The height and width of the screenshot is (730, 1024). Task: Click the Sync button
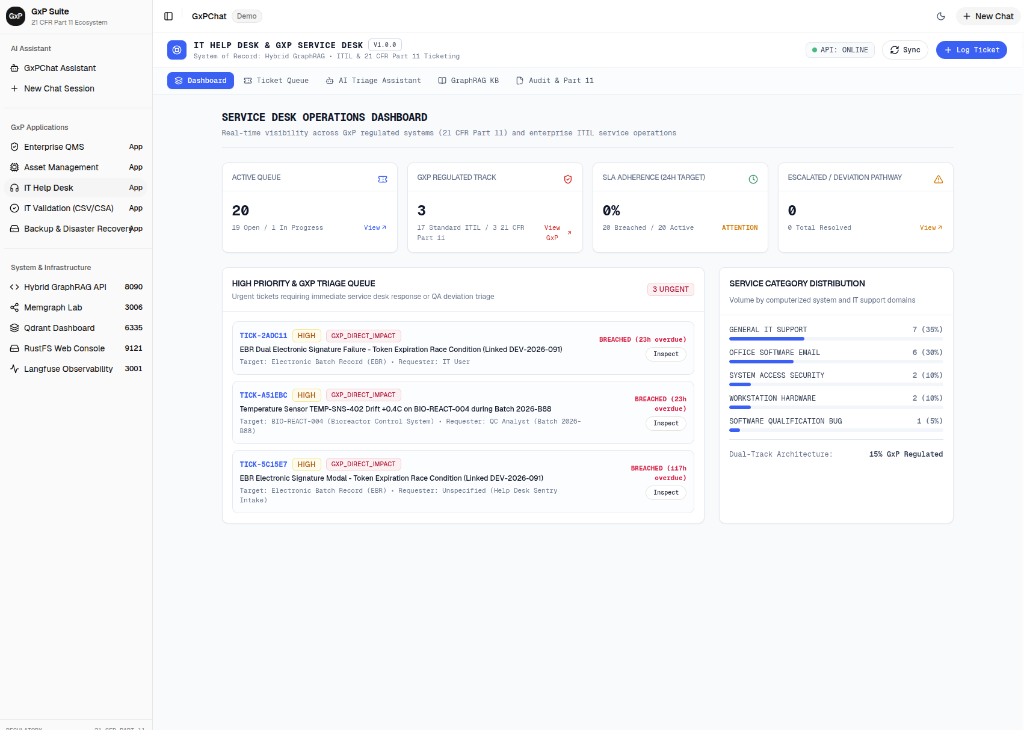click(x=905, y=50)
